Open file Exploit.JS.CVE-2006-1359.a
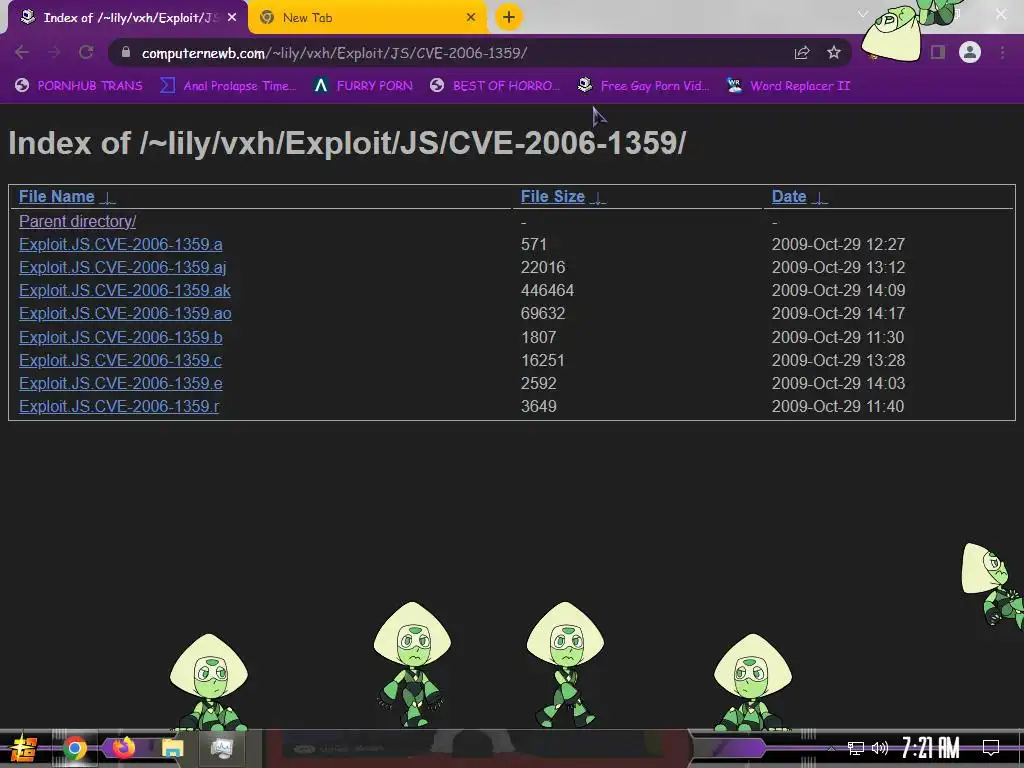 121,244
